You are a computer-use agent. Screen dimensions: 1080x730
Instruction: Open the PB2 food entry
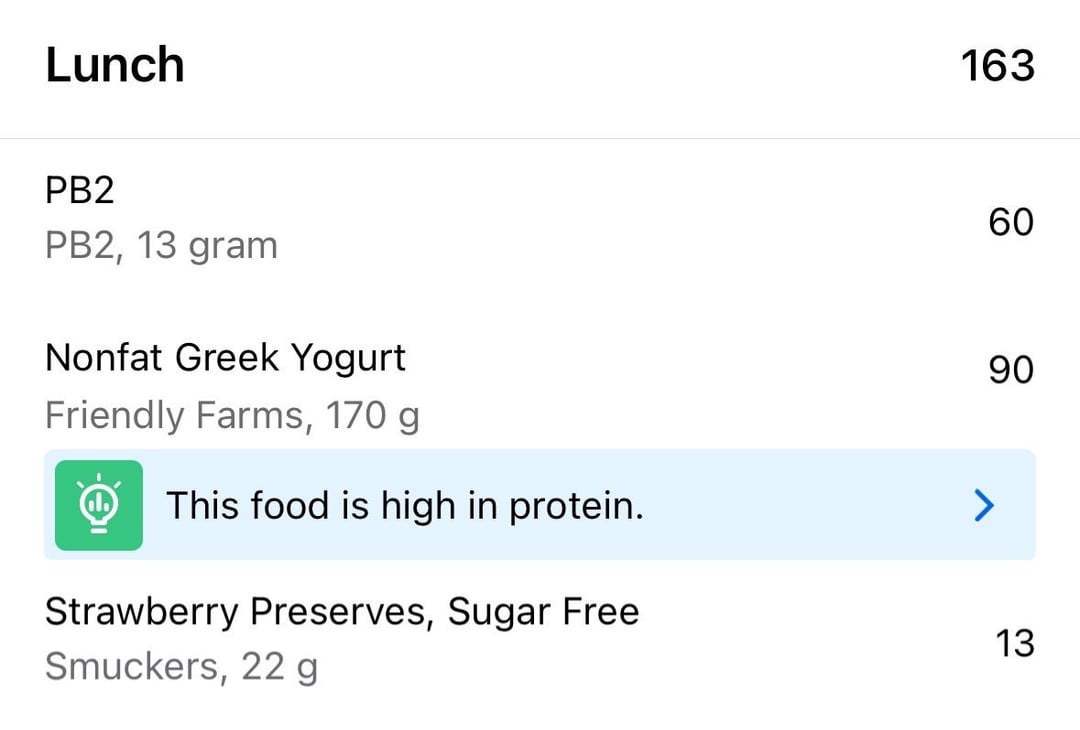pos(540,219)
